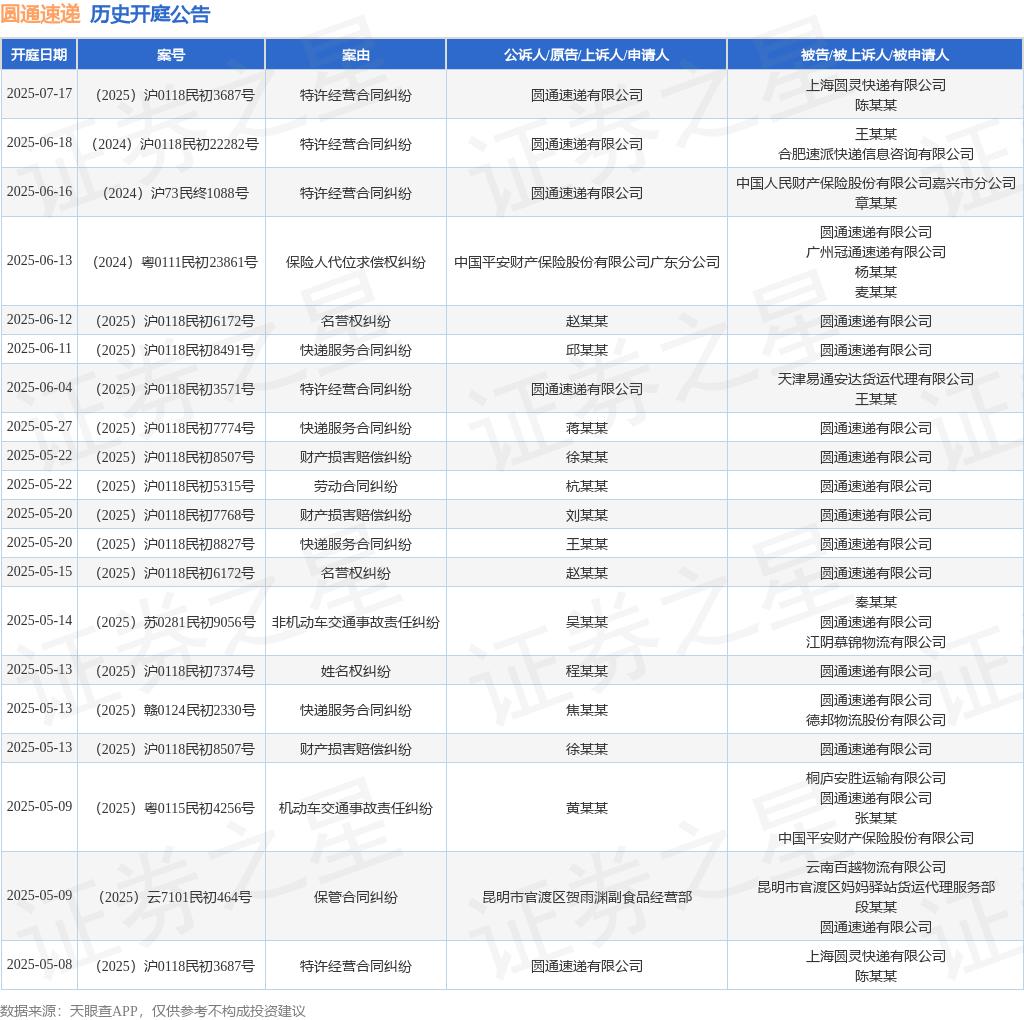Click defendant 麦某某
The image size is (1024, 1020).
pyautogui.click(x=875, y=292)
